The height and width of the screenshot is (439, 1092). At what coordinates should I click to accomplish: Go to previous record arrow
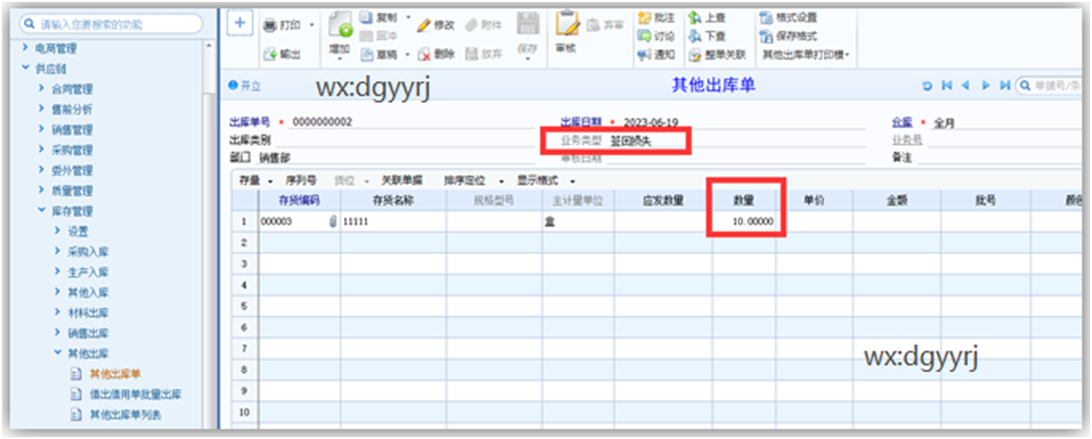[965, 86]
